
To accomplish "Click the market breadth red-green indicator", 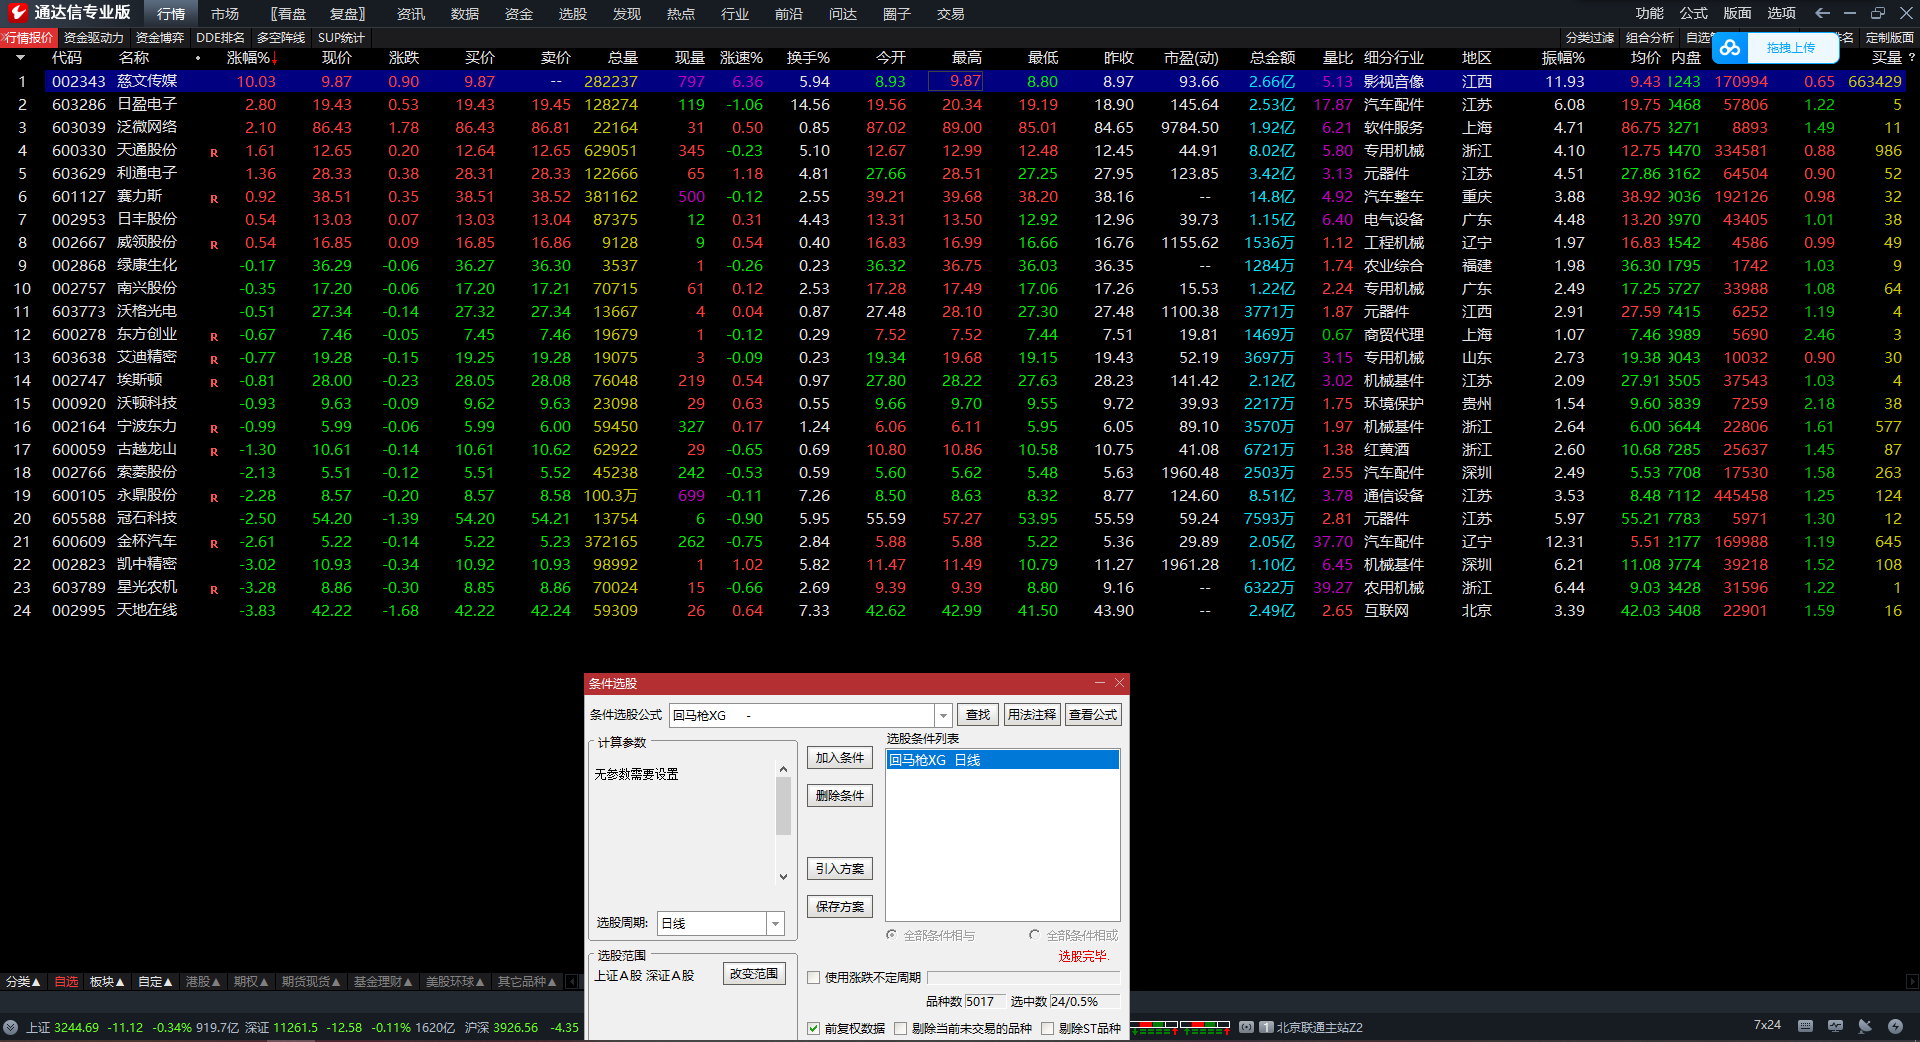I will (1180, 1026).
